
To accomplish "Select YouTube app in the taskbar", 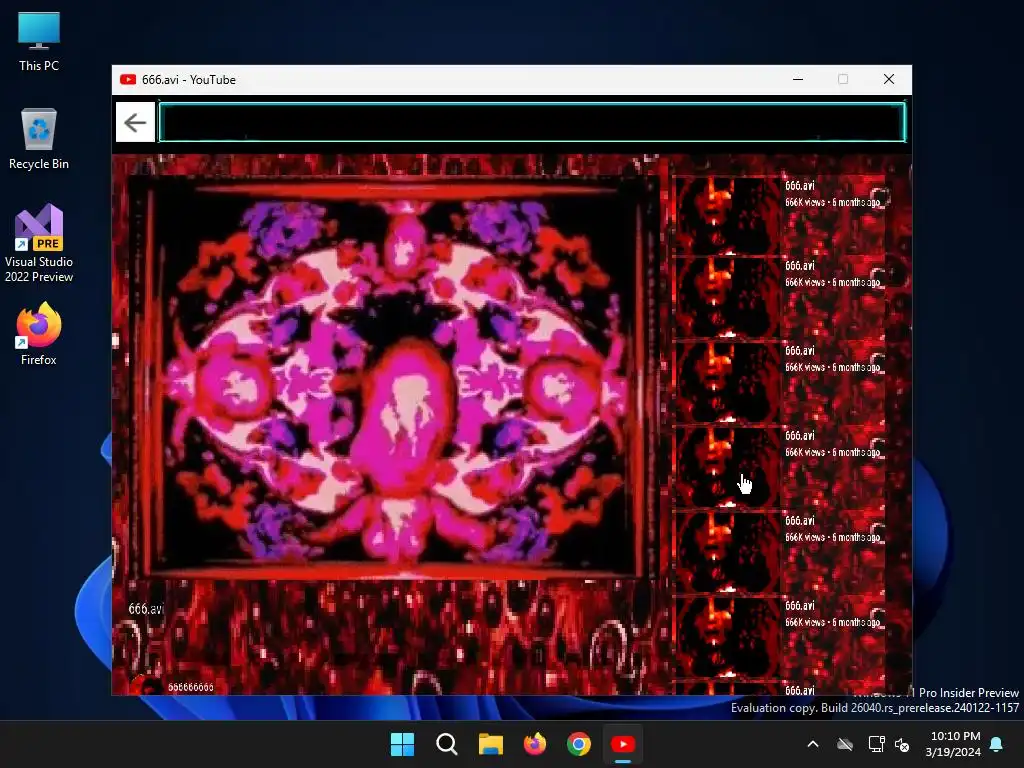I will click(x=623, y=744).
